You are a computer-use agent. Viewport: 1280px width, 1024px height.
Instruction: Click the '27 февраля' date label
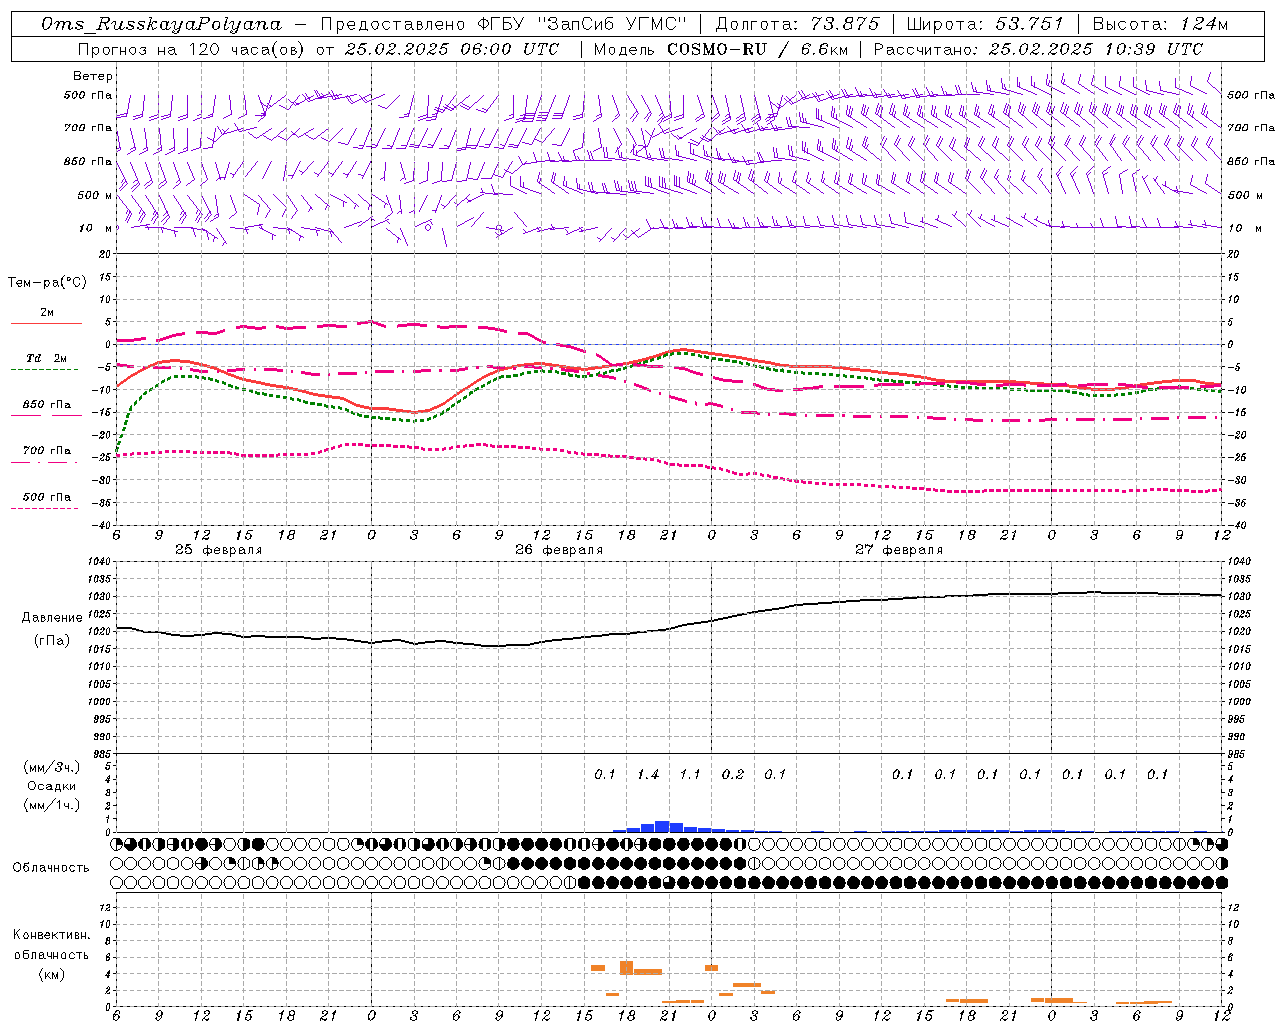coord(899,550)
